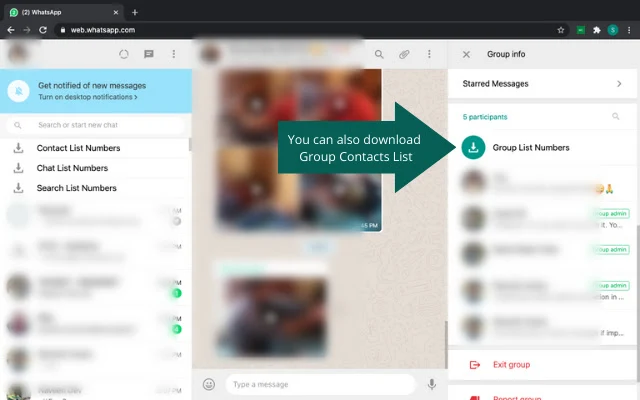Click download icon beside Contact List Numbers
This screenshot has height=400, width=640.
tap(18, 148)
